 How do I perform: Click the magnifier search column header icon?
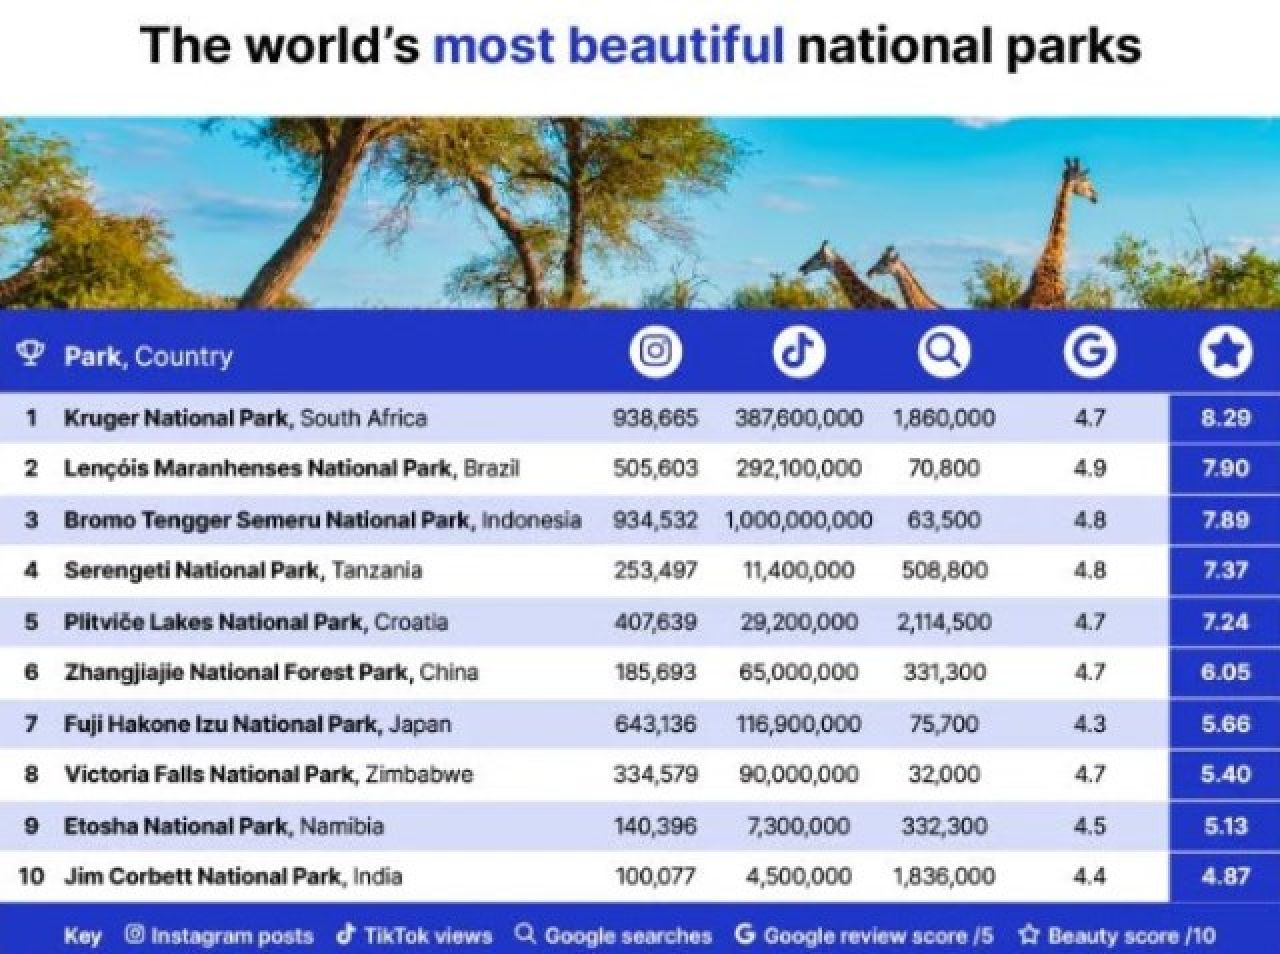944,352
